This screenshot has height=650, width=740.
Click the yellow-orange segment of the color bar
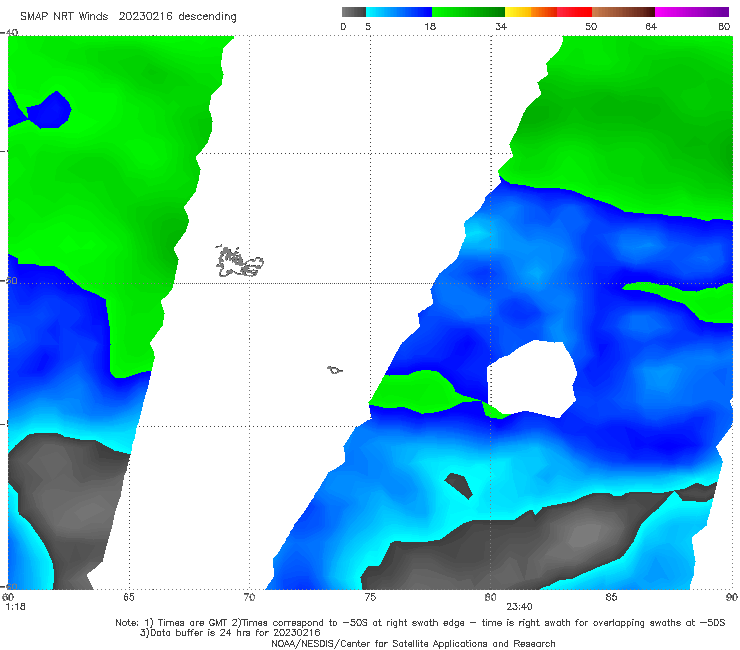(x=530, y=12)
